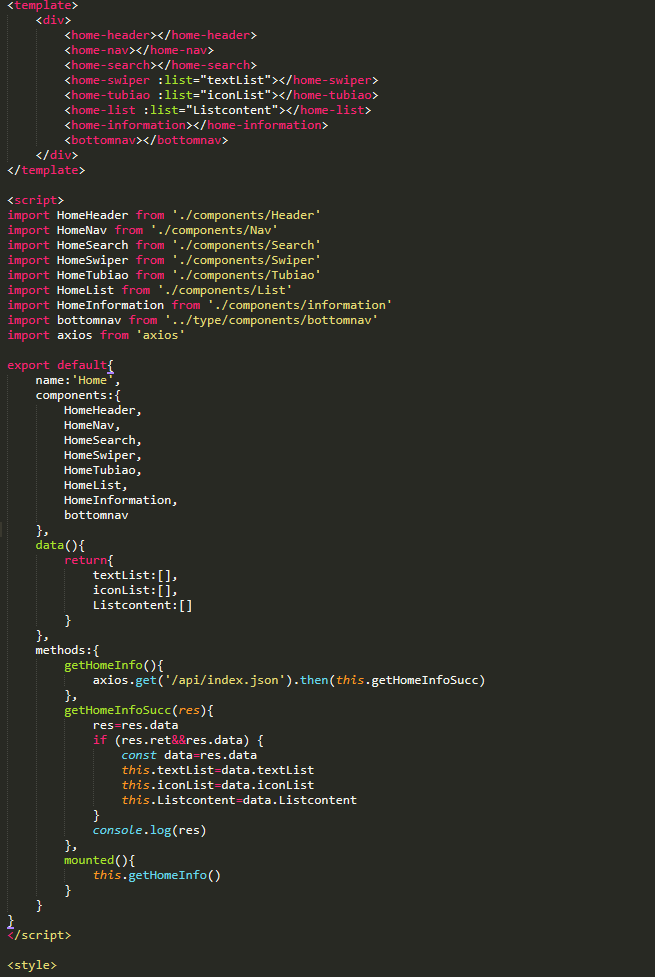Screen dimensions: 655x977
Task: Click the this.Listcontent=data.Listcontent line
Action: tap(239, 799)
